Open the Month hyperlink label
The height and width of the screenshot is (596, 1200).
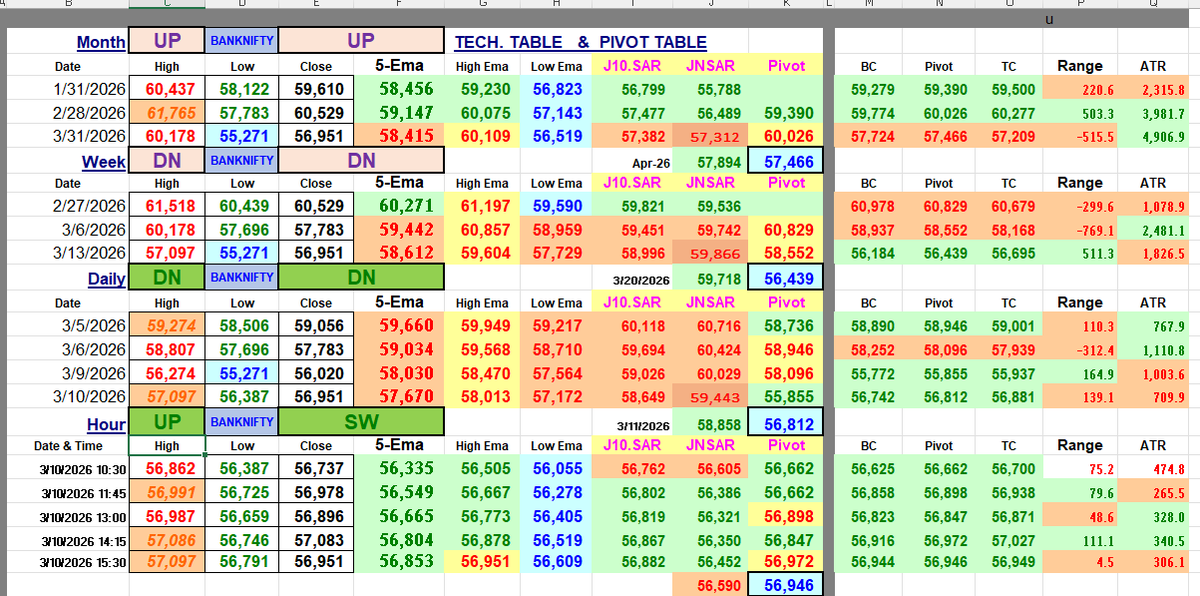click(x=101, y=42)
